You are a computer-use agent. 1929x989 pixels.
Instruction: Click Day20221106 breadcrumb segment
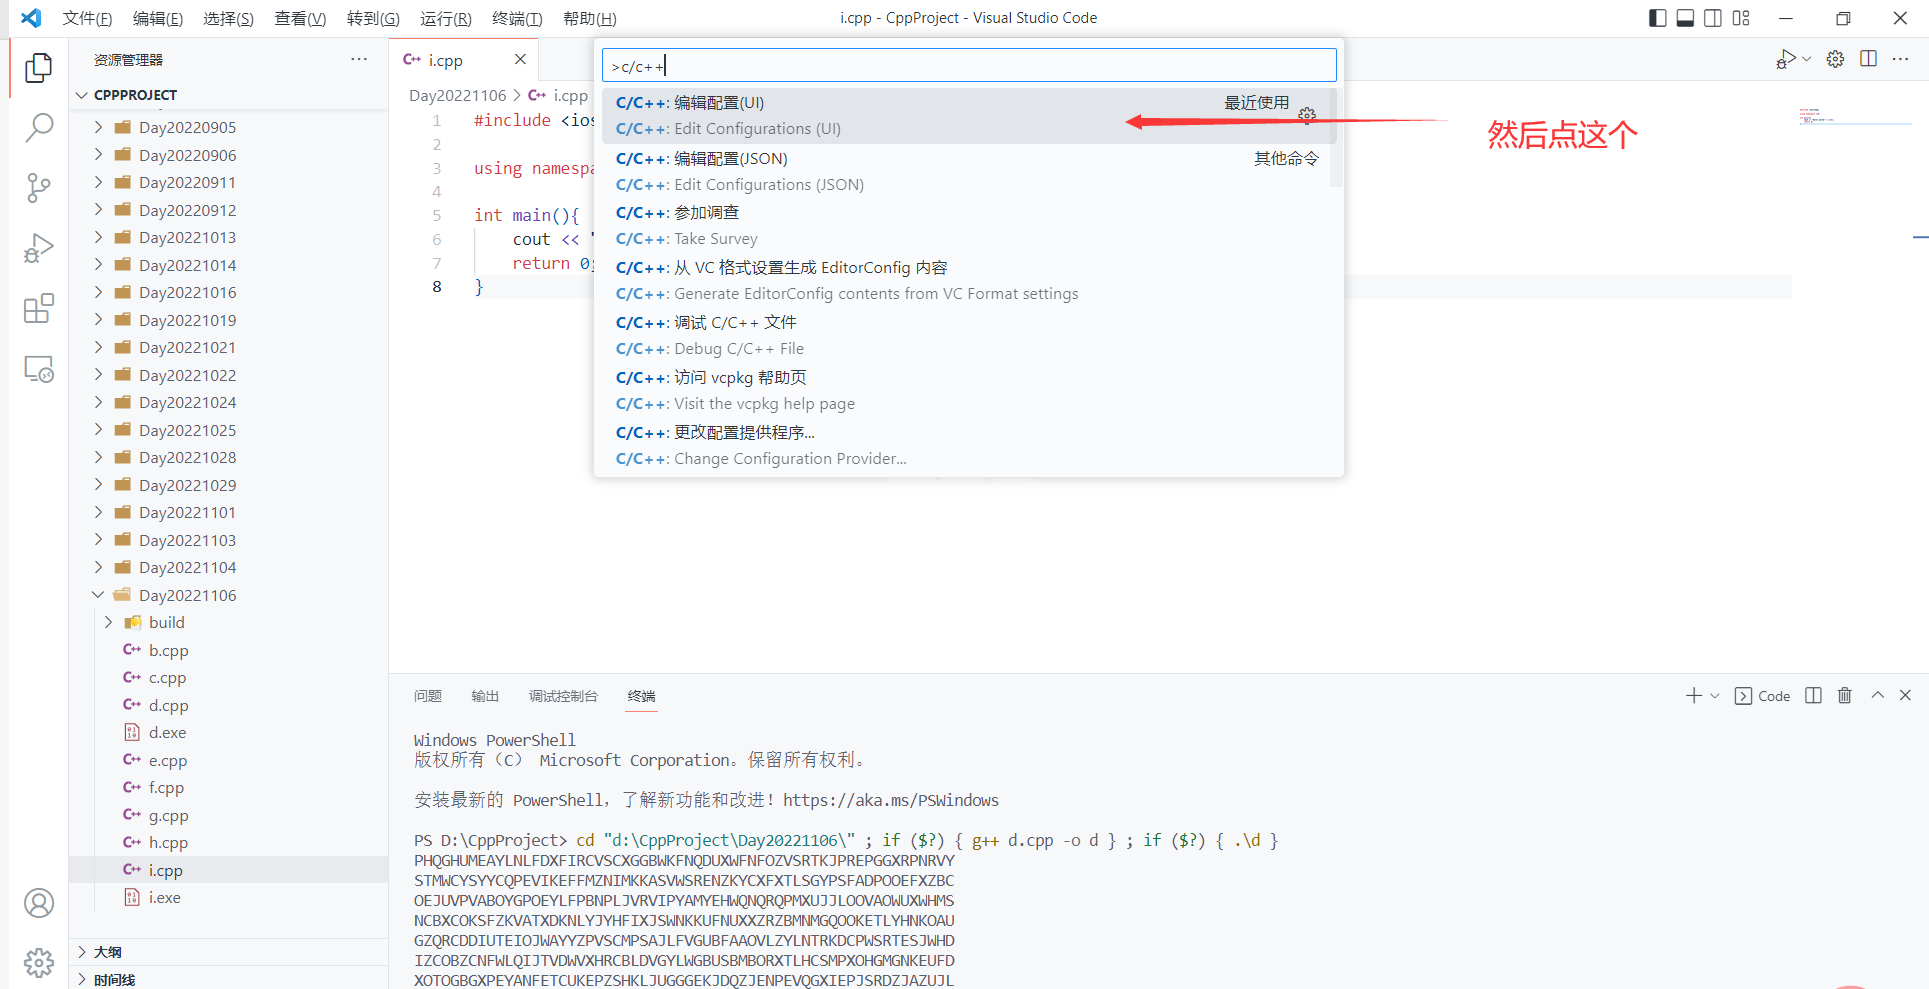(x=457, y=95)
